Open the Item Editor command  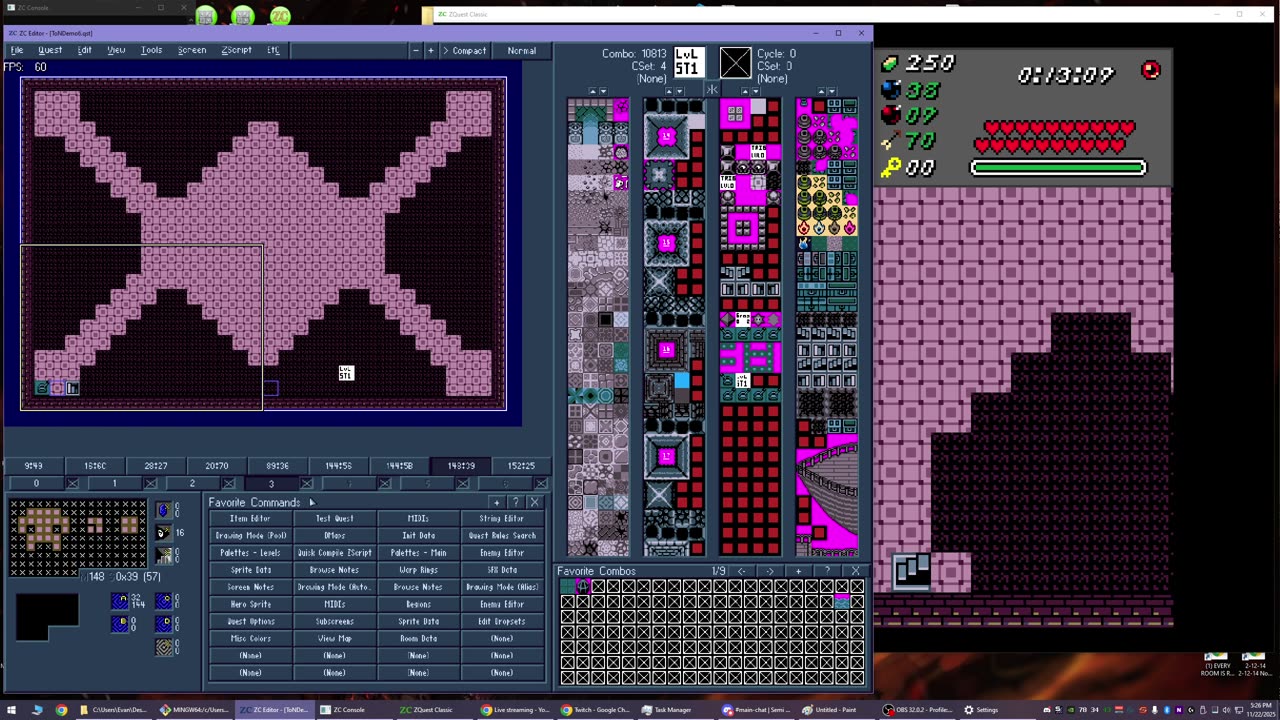pos(250,519)
